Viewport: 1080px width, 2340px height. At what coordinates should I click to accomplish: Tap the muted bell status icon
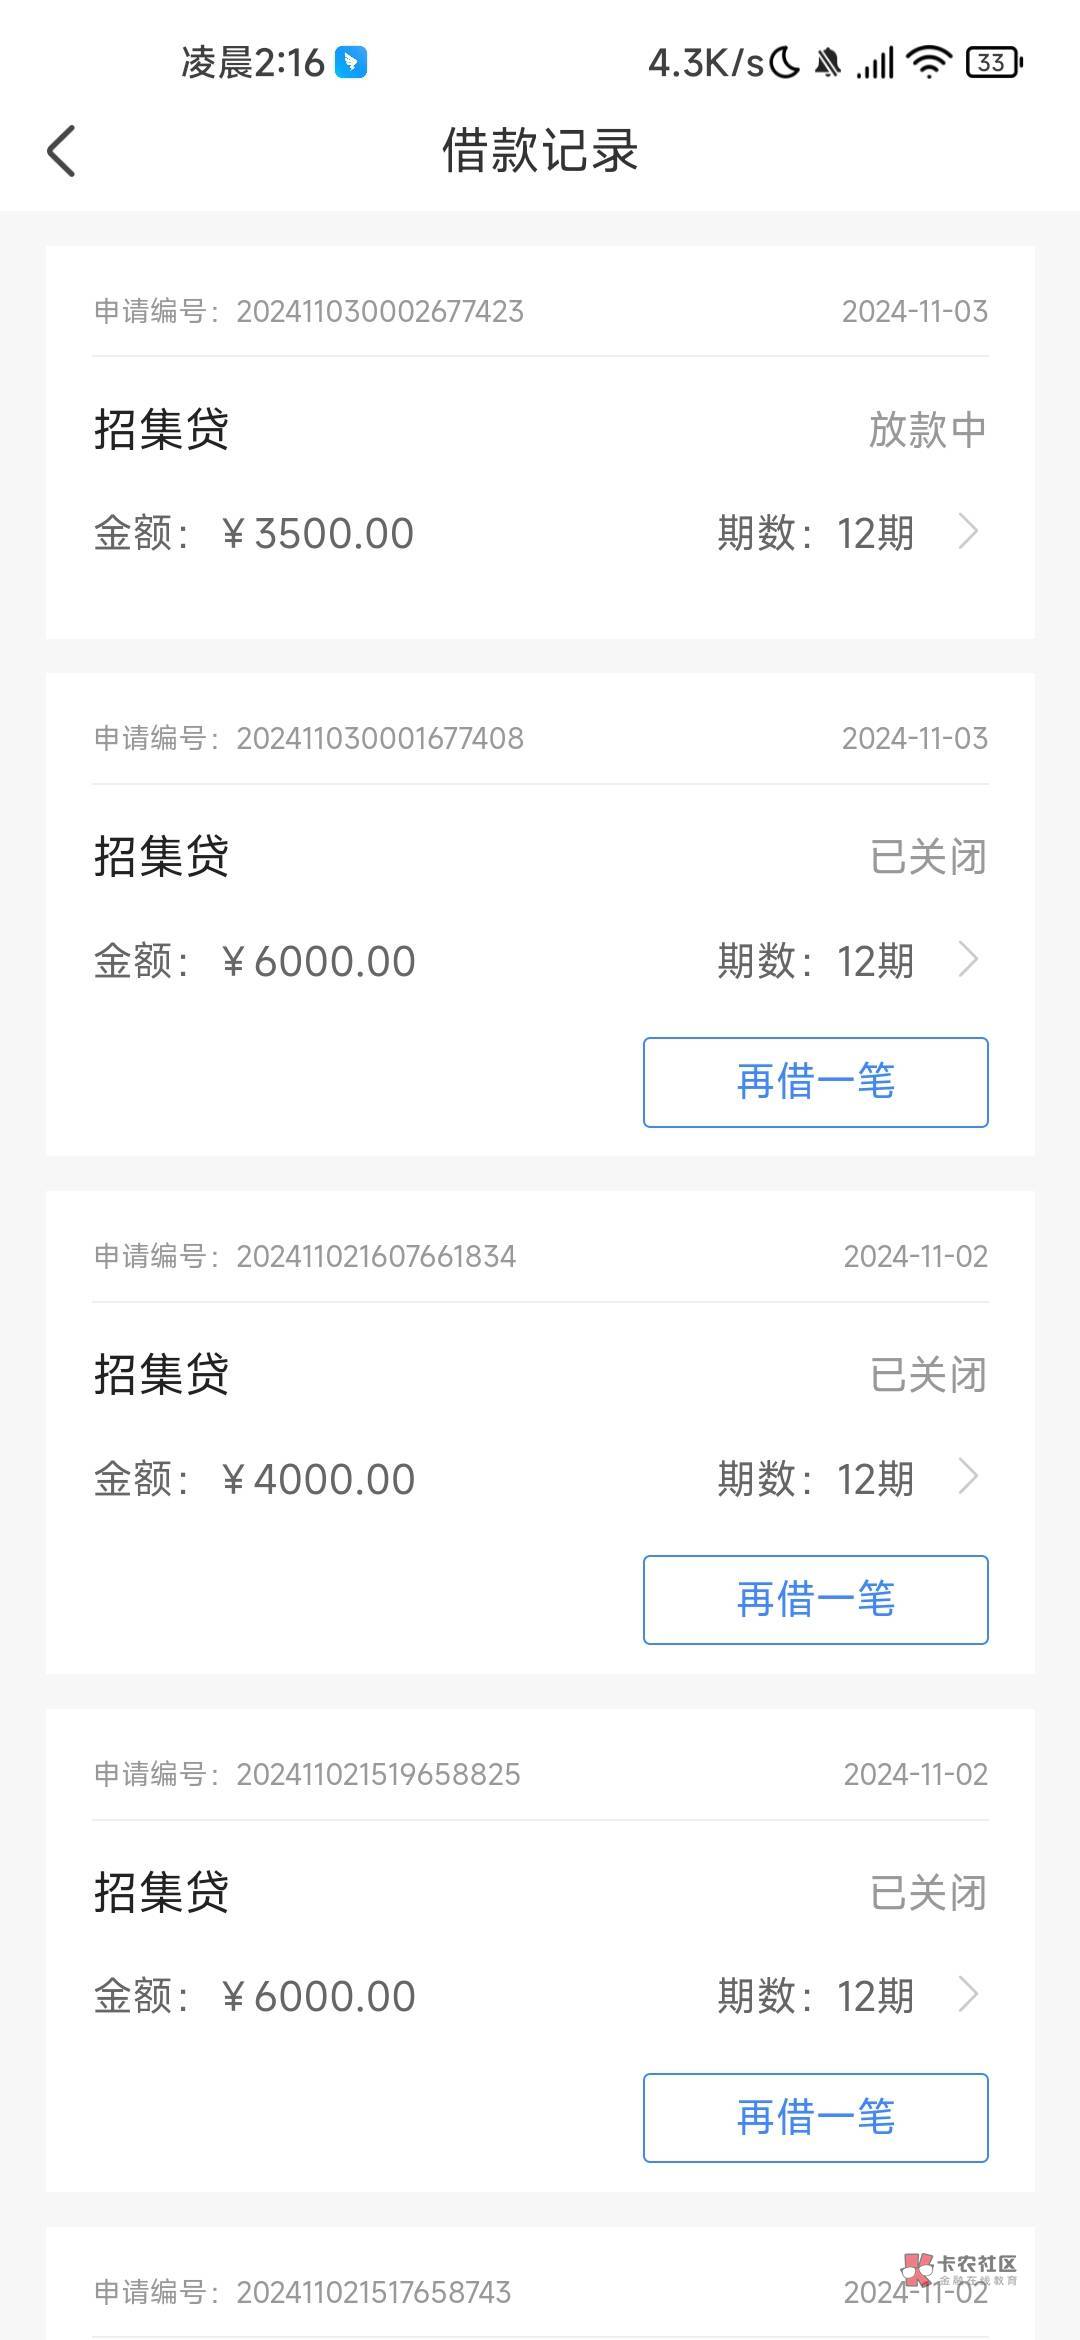pyautogui.click(x=827, y=64)
